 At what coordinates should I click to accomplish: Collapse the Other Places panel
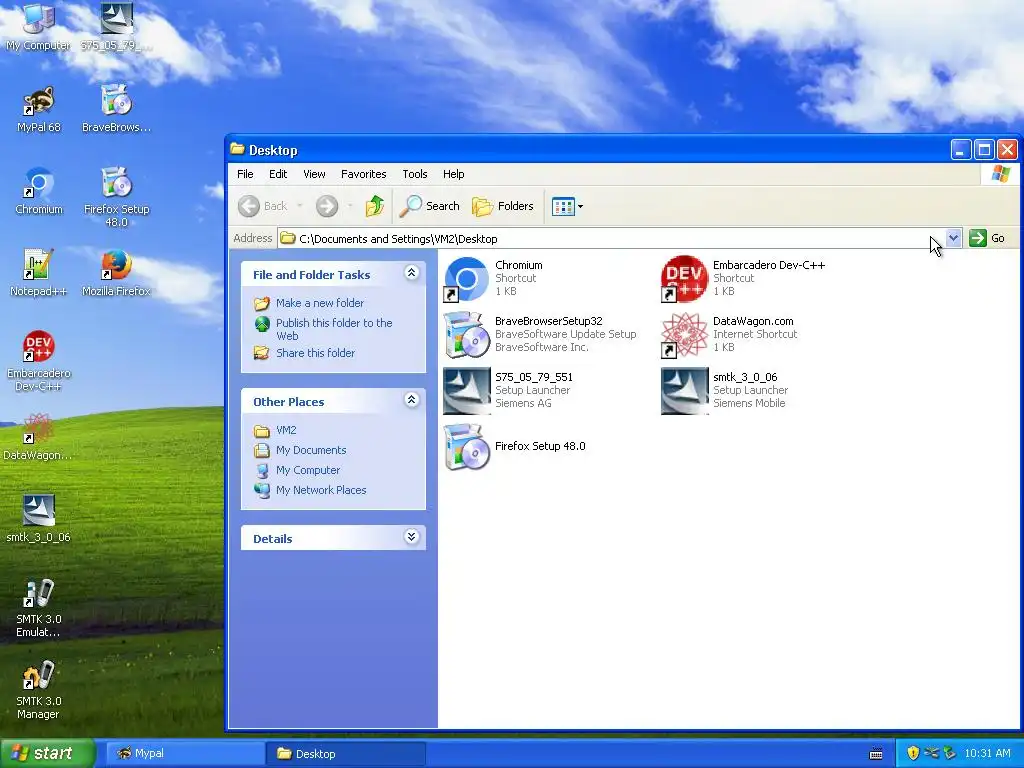(411, 400)
